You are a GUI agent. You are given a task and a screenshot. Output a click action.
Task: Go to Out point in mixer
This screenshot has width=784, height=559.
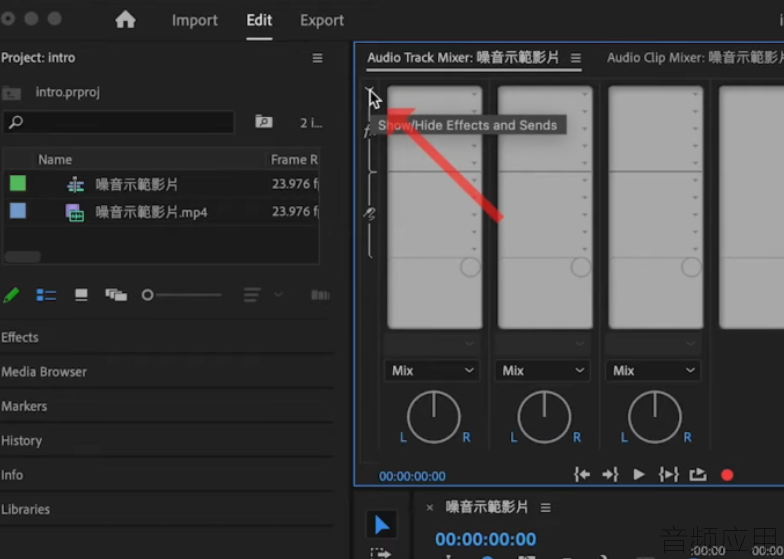coord(610,474)
